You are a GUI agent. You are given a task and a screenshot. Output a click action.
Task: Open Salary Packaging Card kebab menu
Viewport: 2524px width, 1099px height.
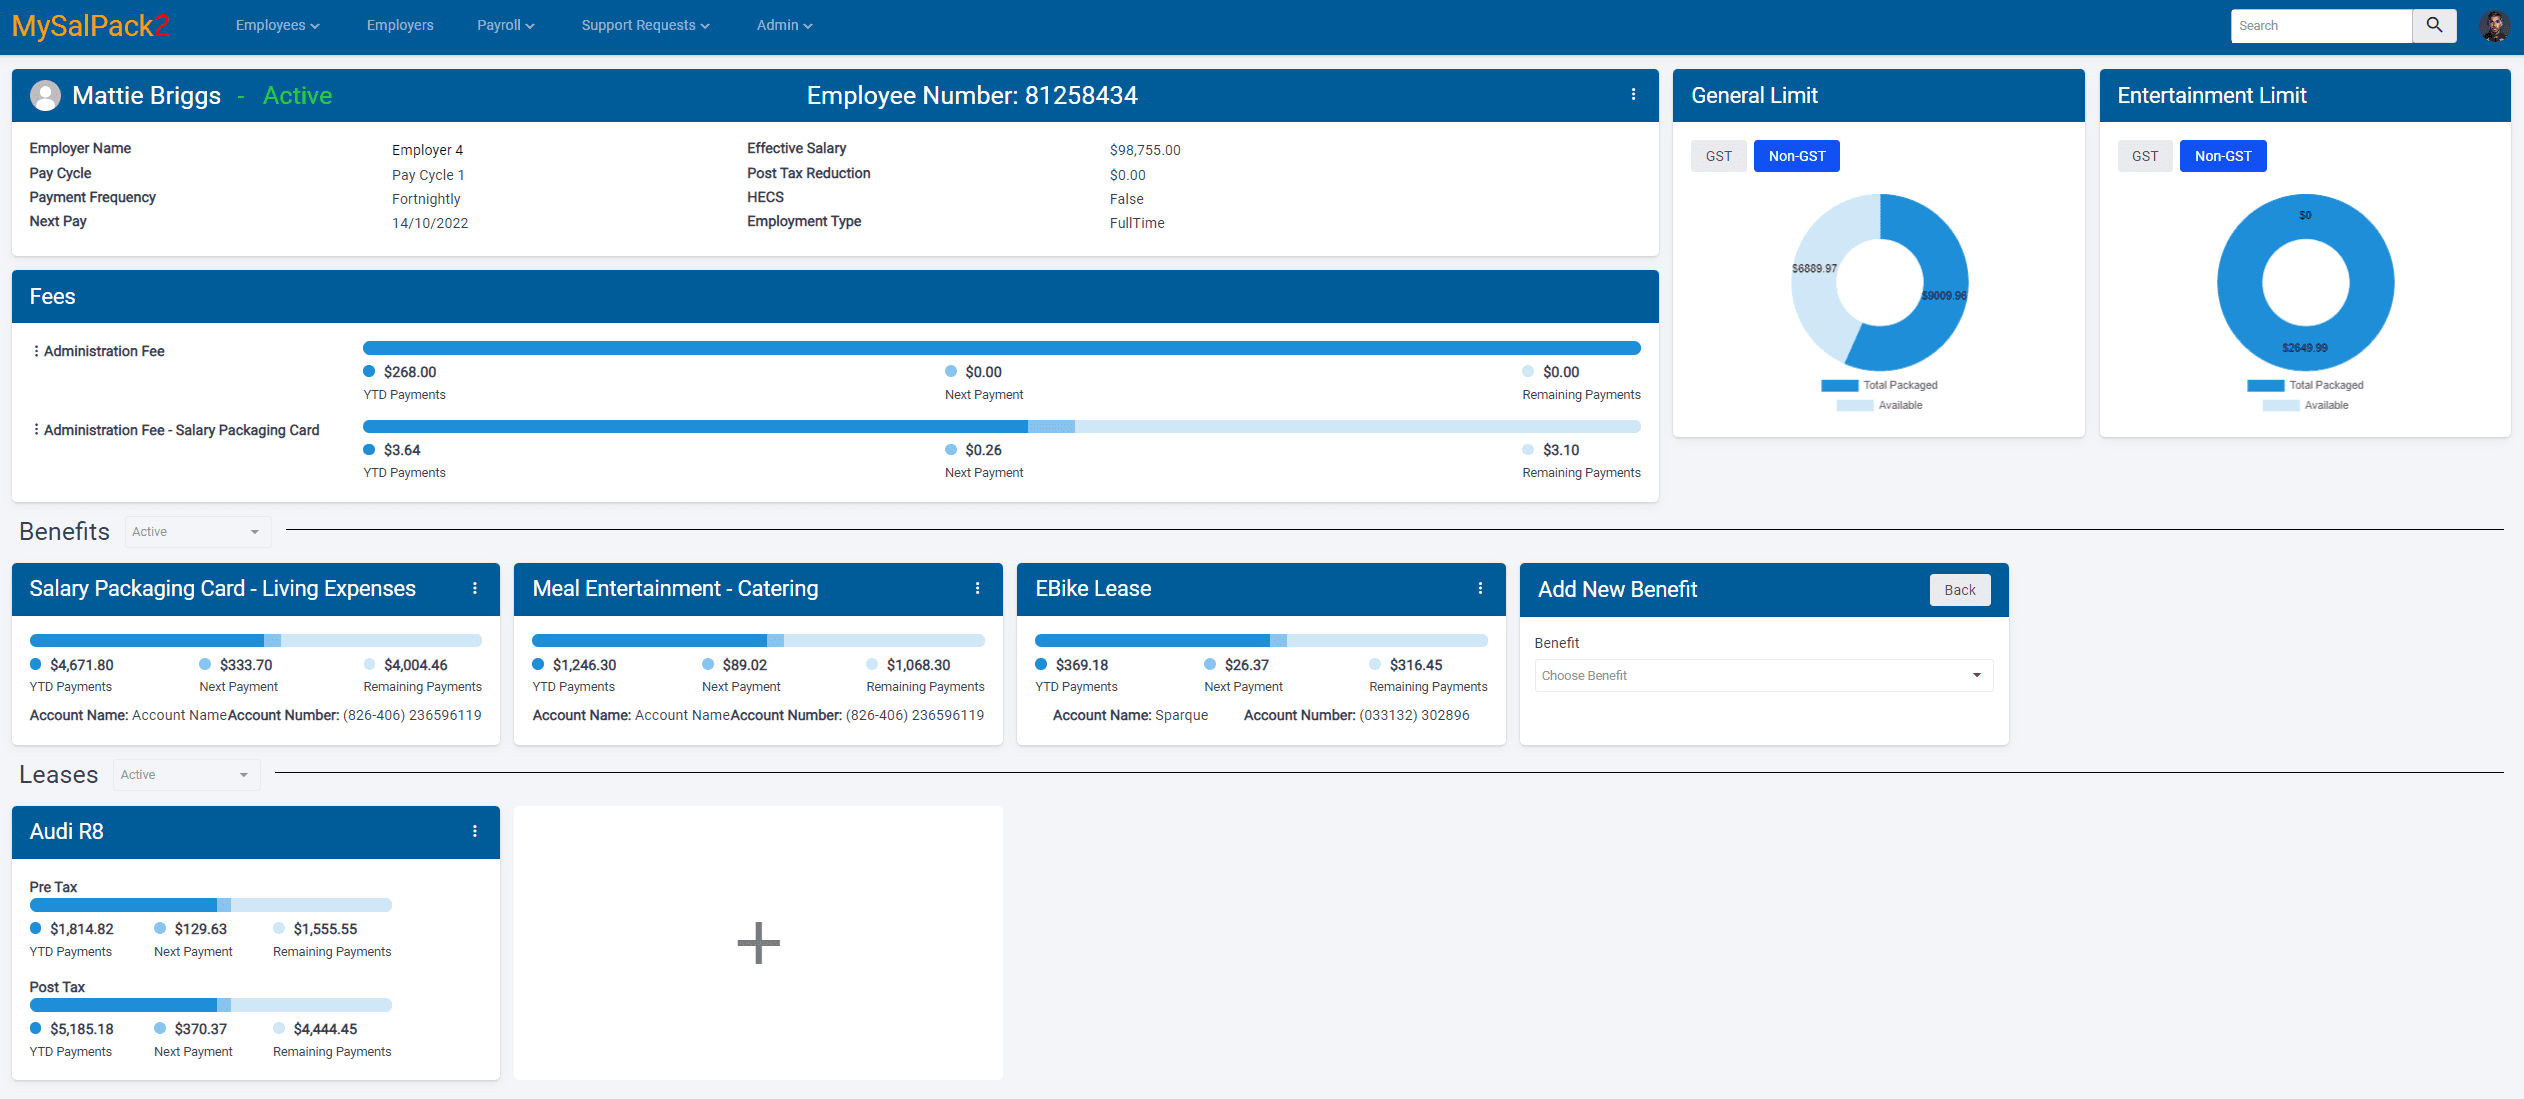(x=475, y=589)
